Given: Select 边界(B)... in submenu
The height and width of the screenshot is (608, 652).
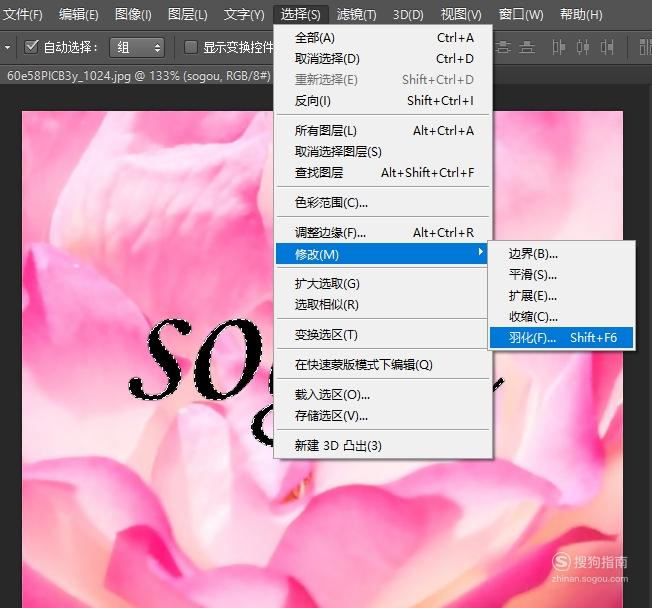Looking at the screenshot, I should coord(561,254).
